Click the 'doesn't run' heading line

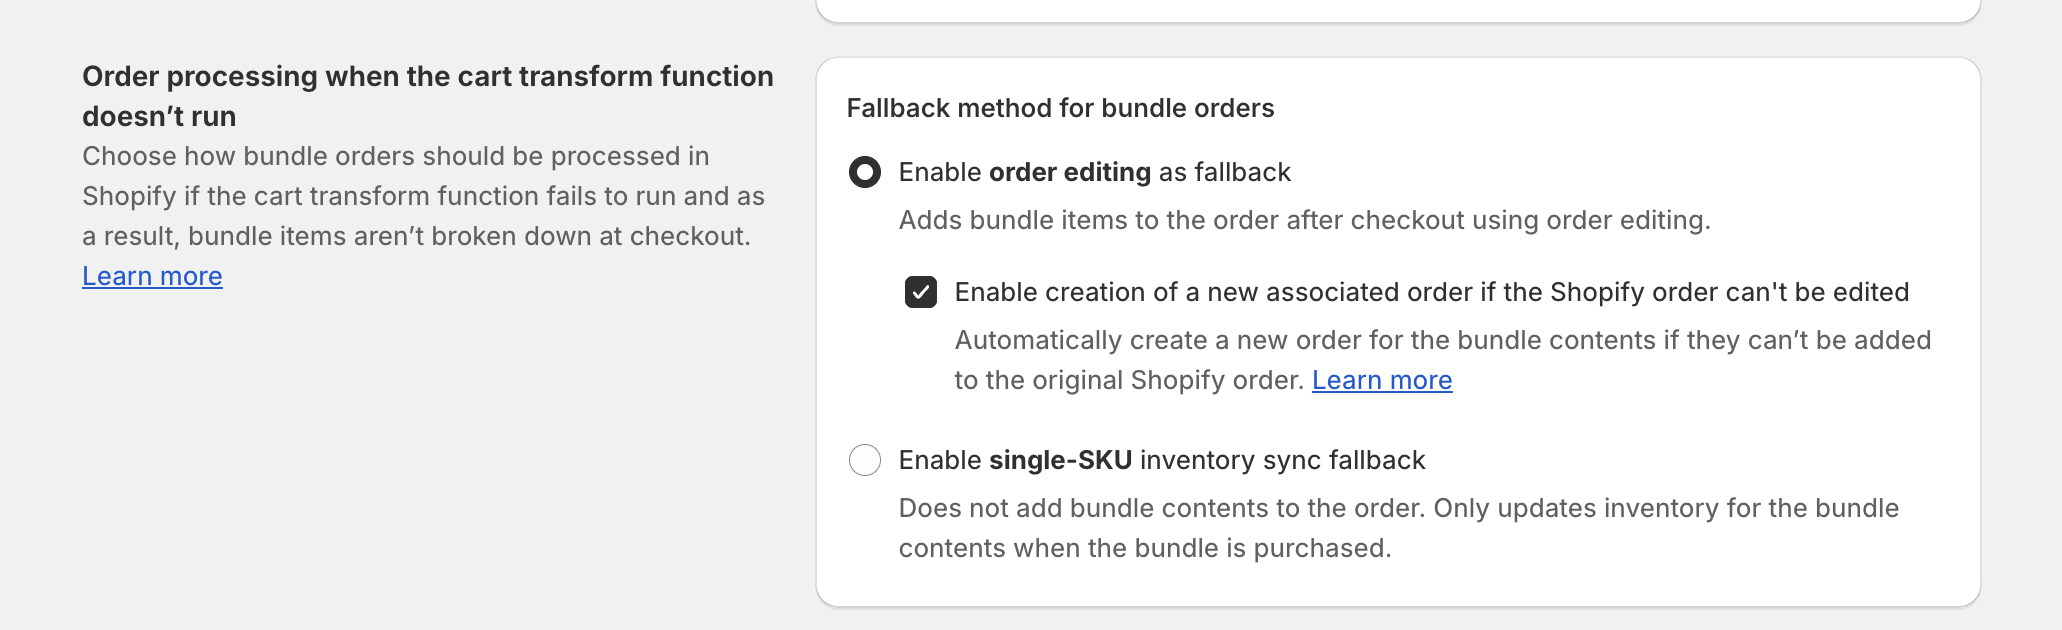pos(159,116)
